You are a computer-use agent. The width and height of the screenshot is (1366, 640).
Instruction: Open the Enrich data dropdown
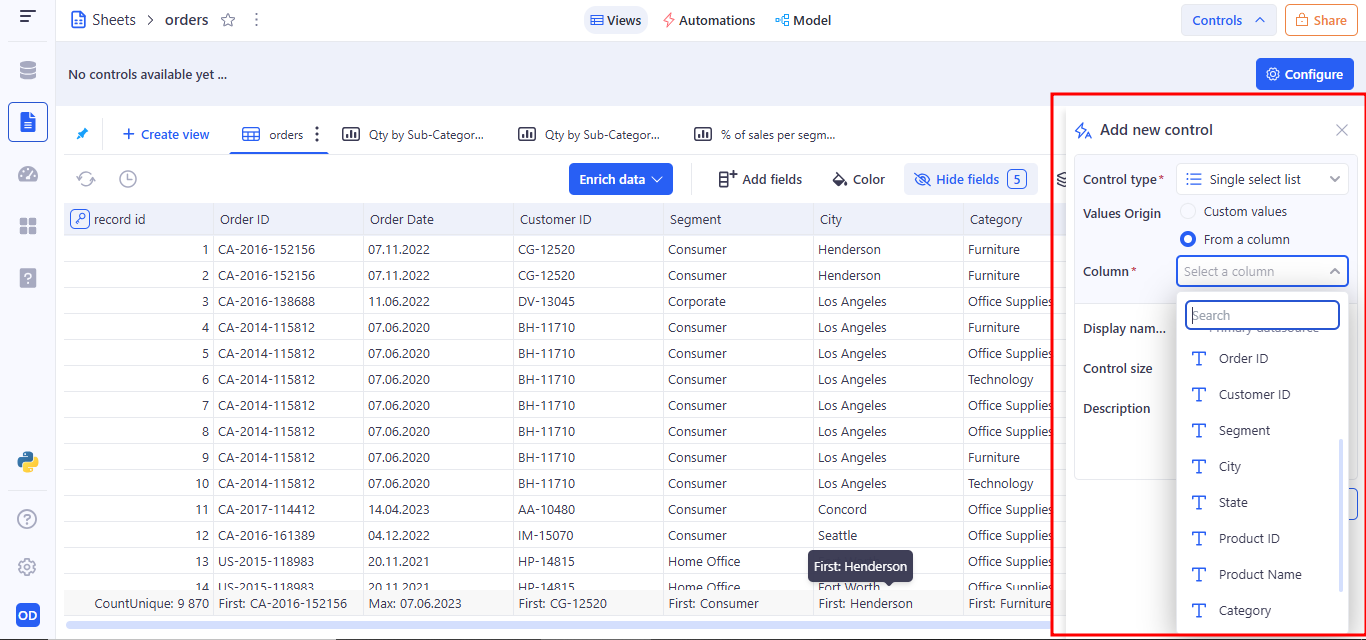pyautogui.click(x=620, y=179)
